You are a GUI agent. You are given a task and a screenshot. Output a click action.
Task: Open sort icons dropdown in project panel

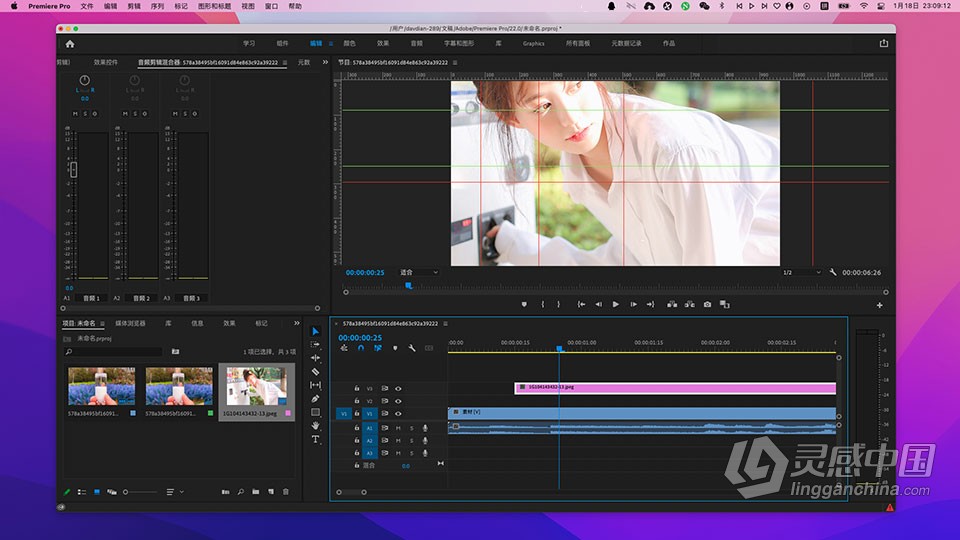coord(174,492)
